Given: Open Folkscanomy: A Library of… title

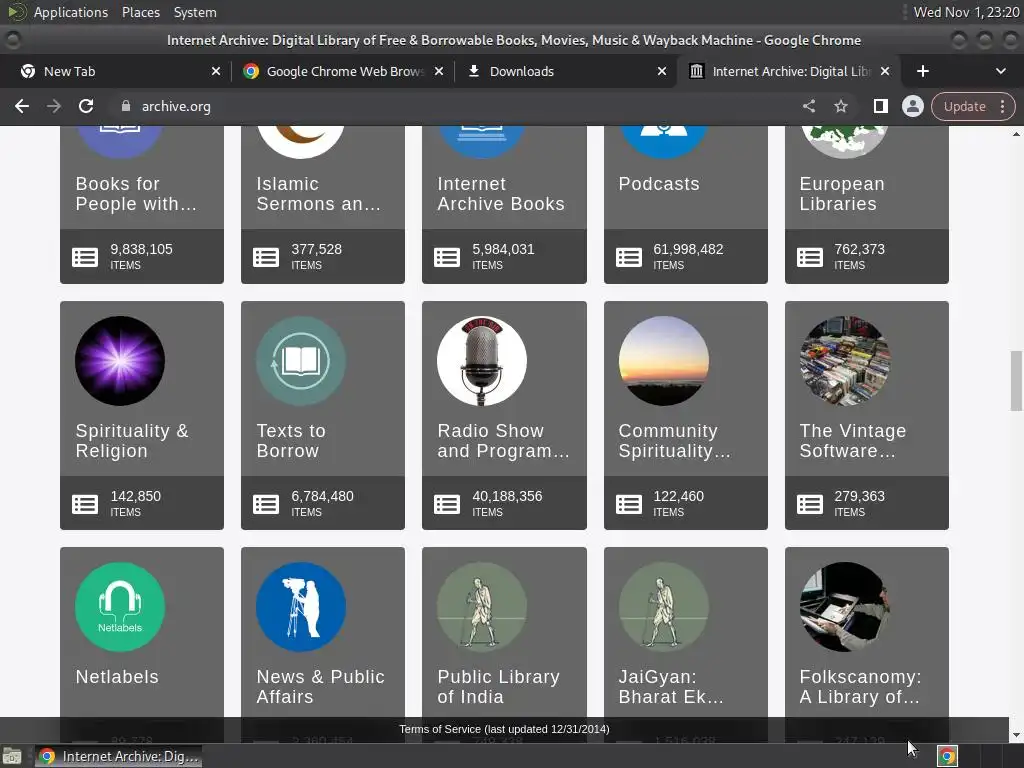Looking at the screenshot, I should (860, 687).
